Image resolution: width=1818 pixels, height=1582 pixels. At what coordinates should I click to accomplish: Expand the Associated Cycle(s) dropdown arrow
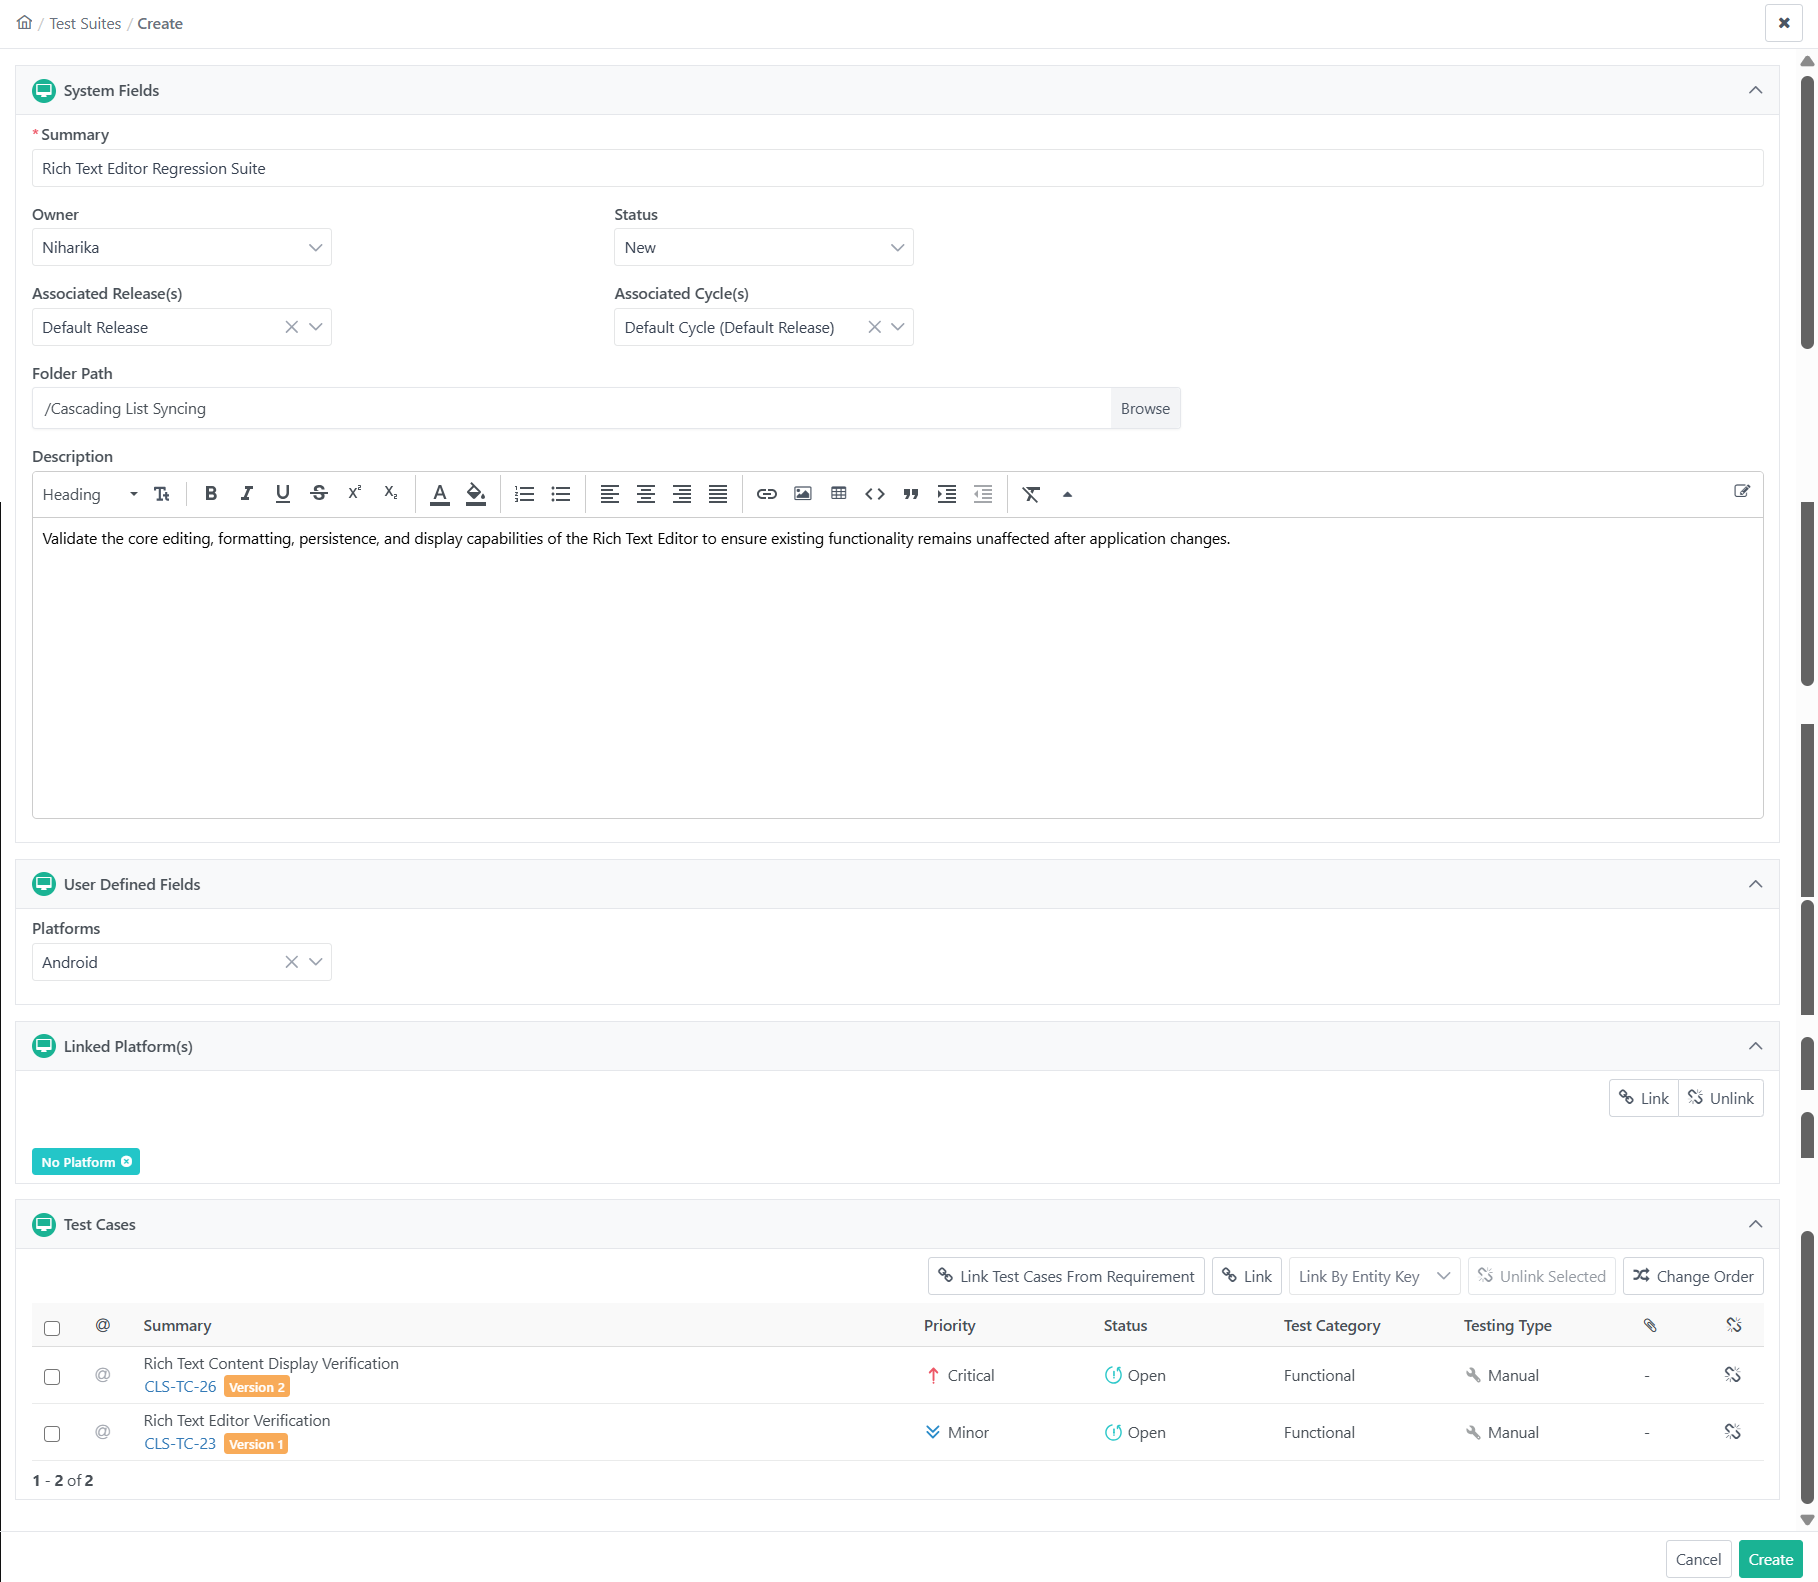tap(898, 327)
